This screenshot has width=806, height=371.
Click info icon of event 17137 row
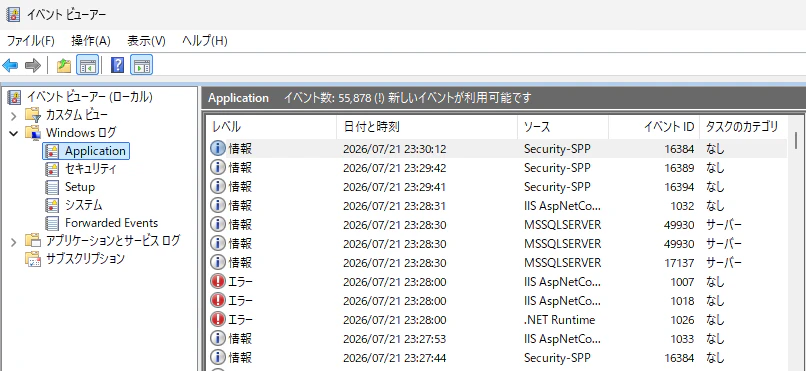coord(218,263)
